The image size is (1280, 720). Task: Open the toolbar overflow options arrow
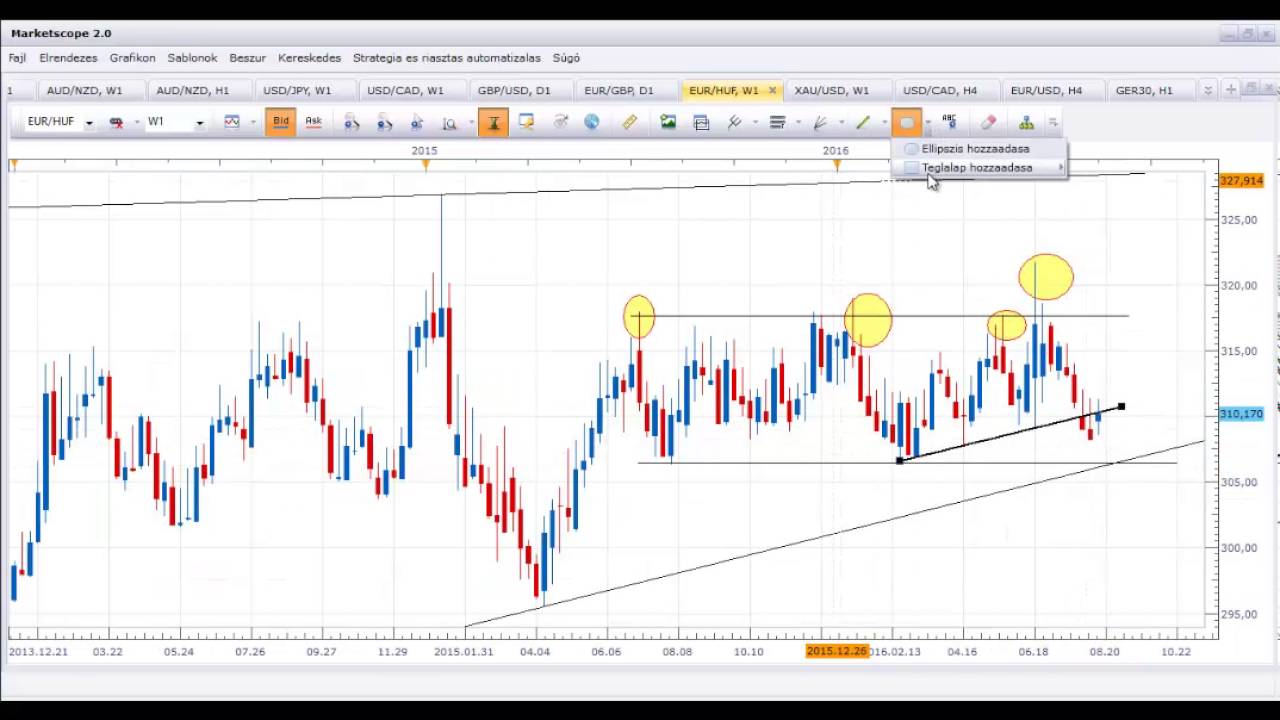click(1053, 122)
